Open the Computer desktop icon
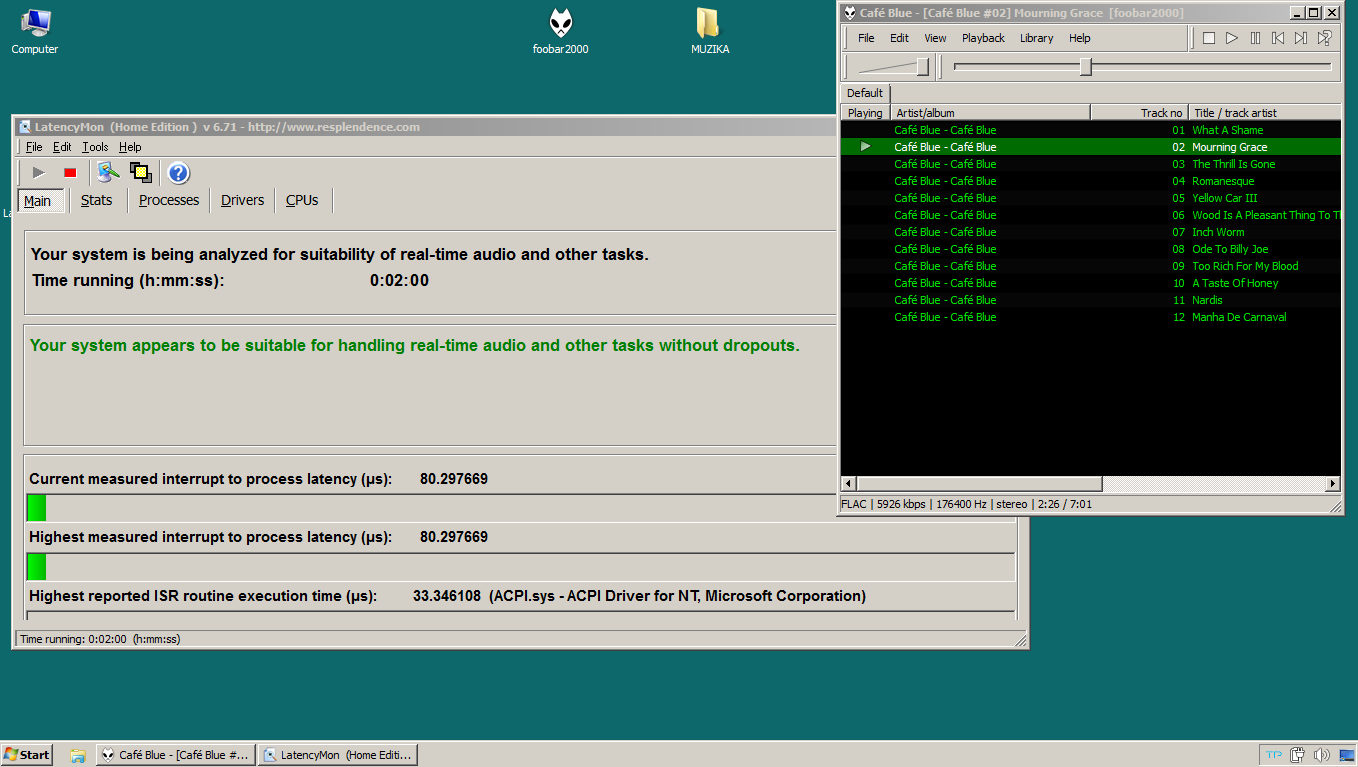Viewport: 1358px width, 767px height. coord(35,31)
